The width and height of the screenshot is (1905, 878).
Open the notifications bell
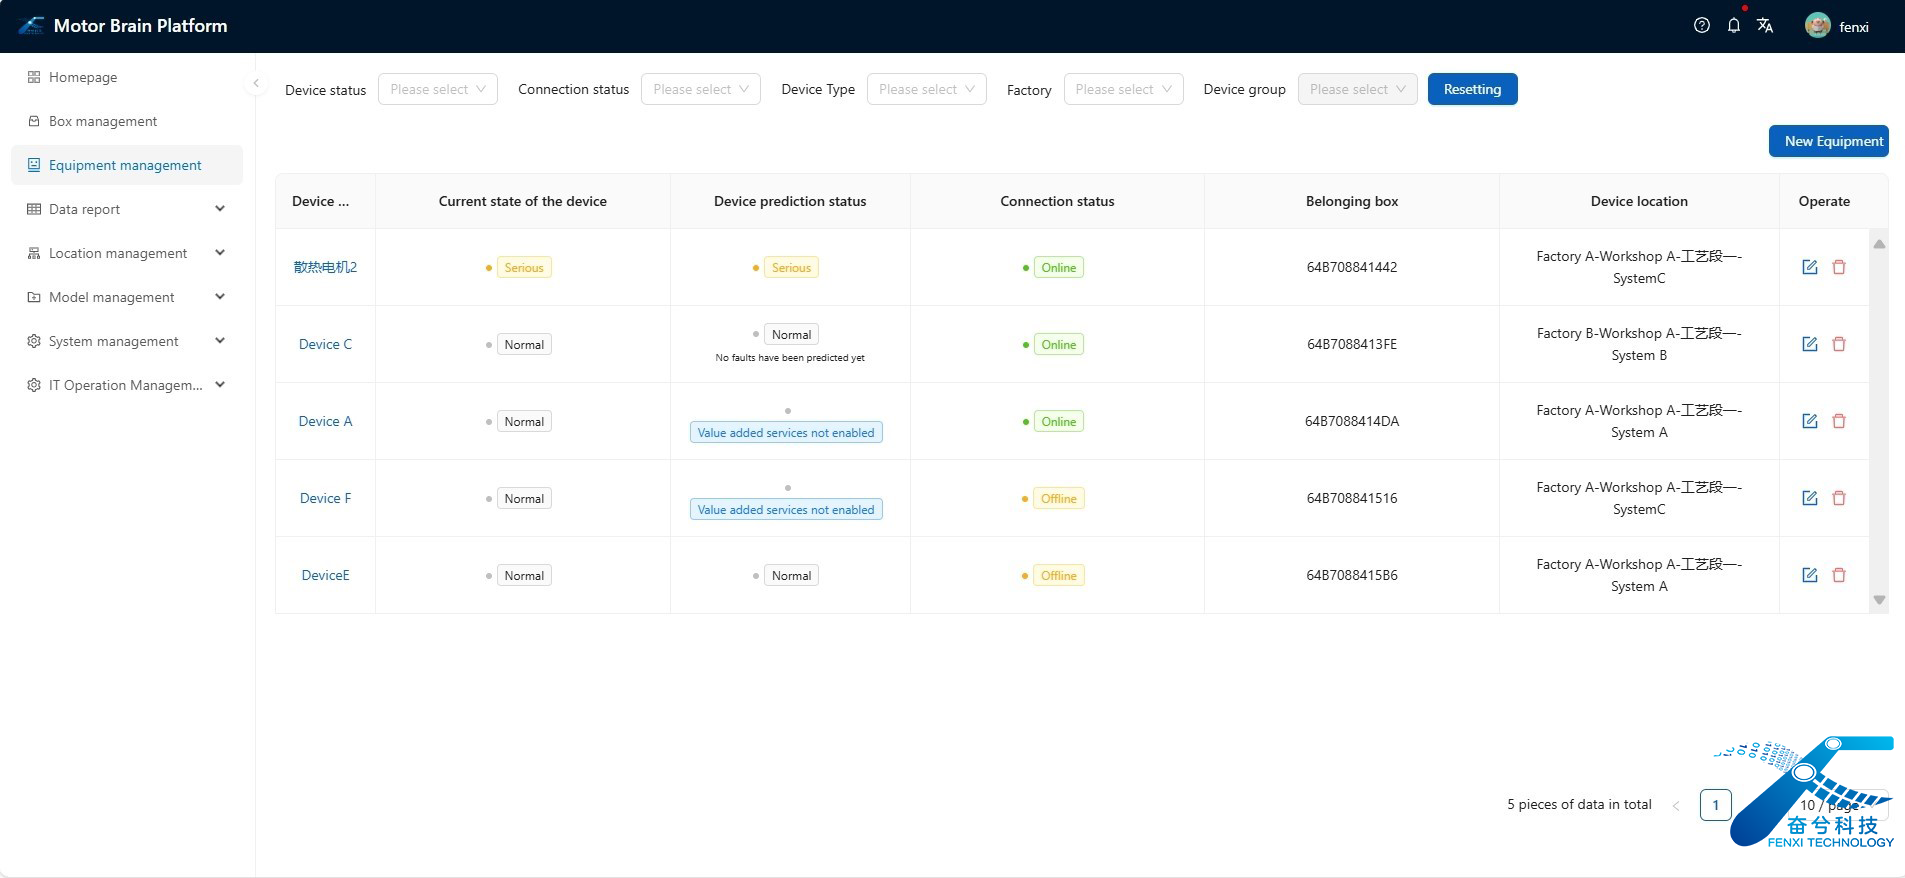[1734, 26]
